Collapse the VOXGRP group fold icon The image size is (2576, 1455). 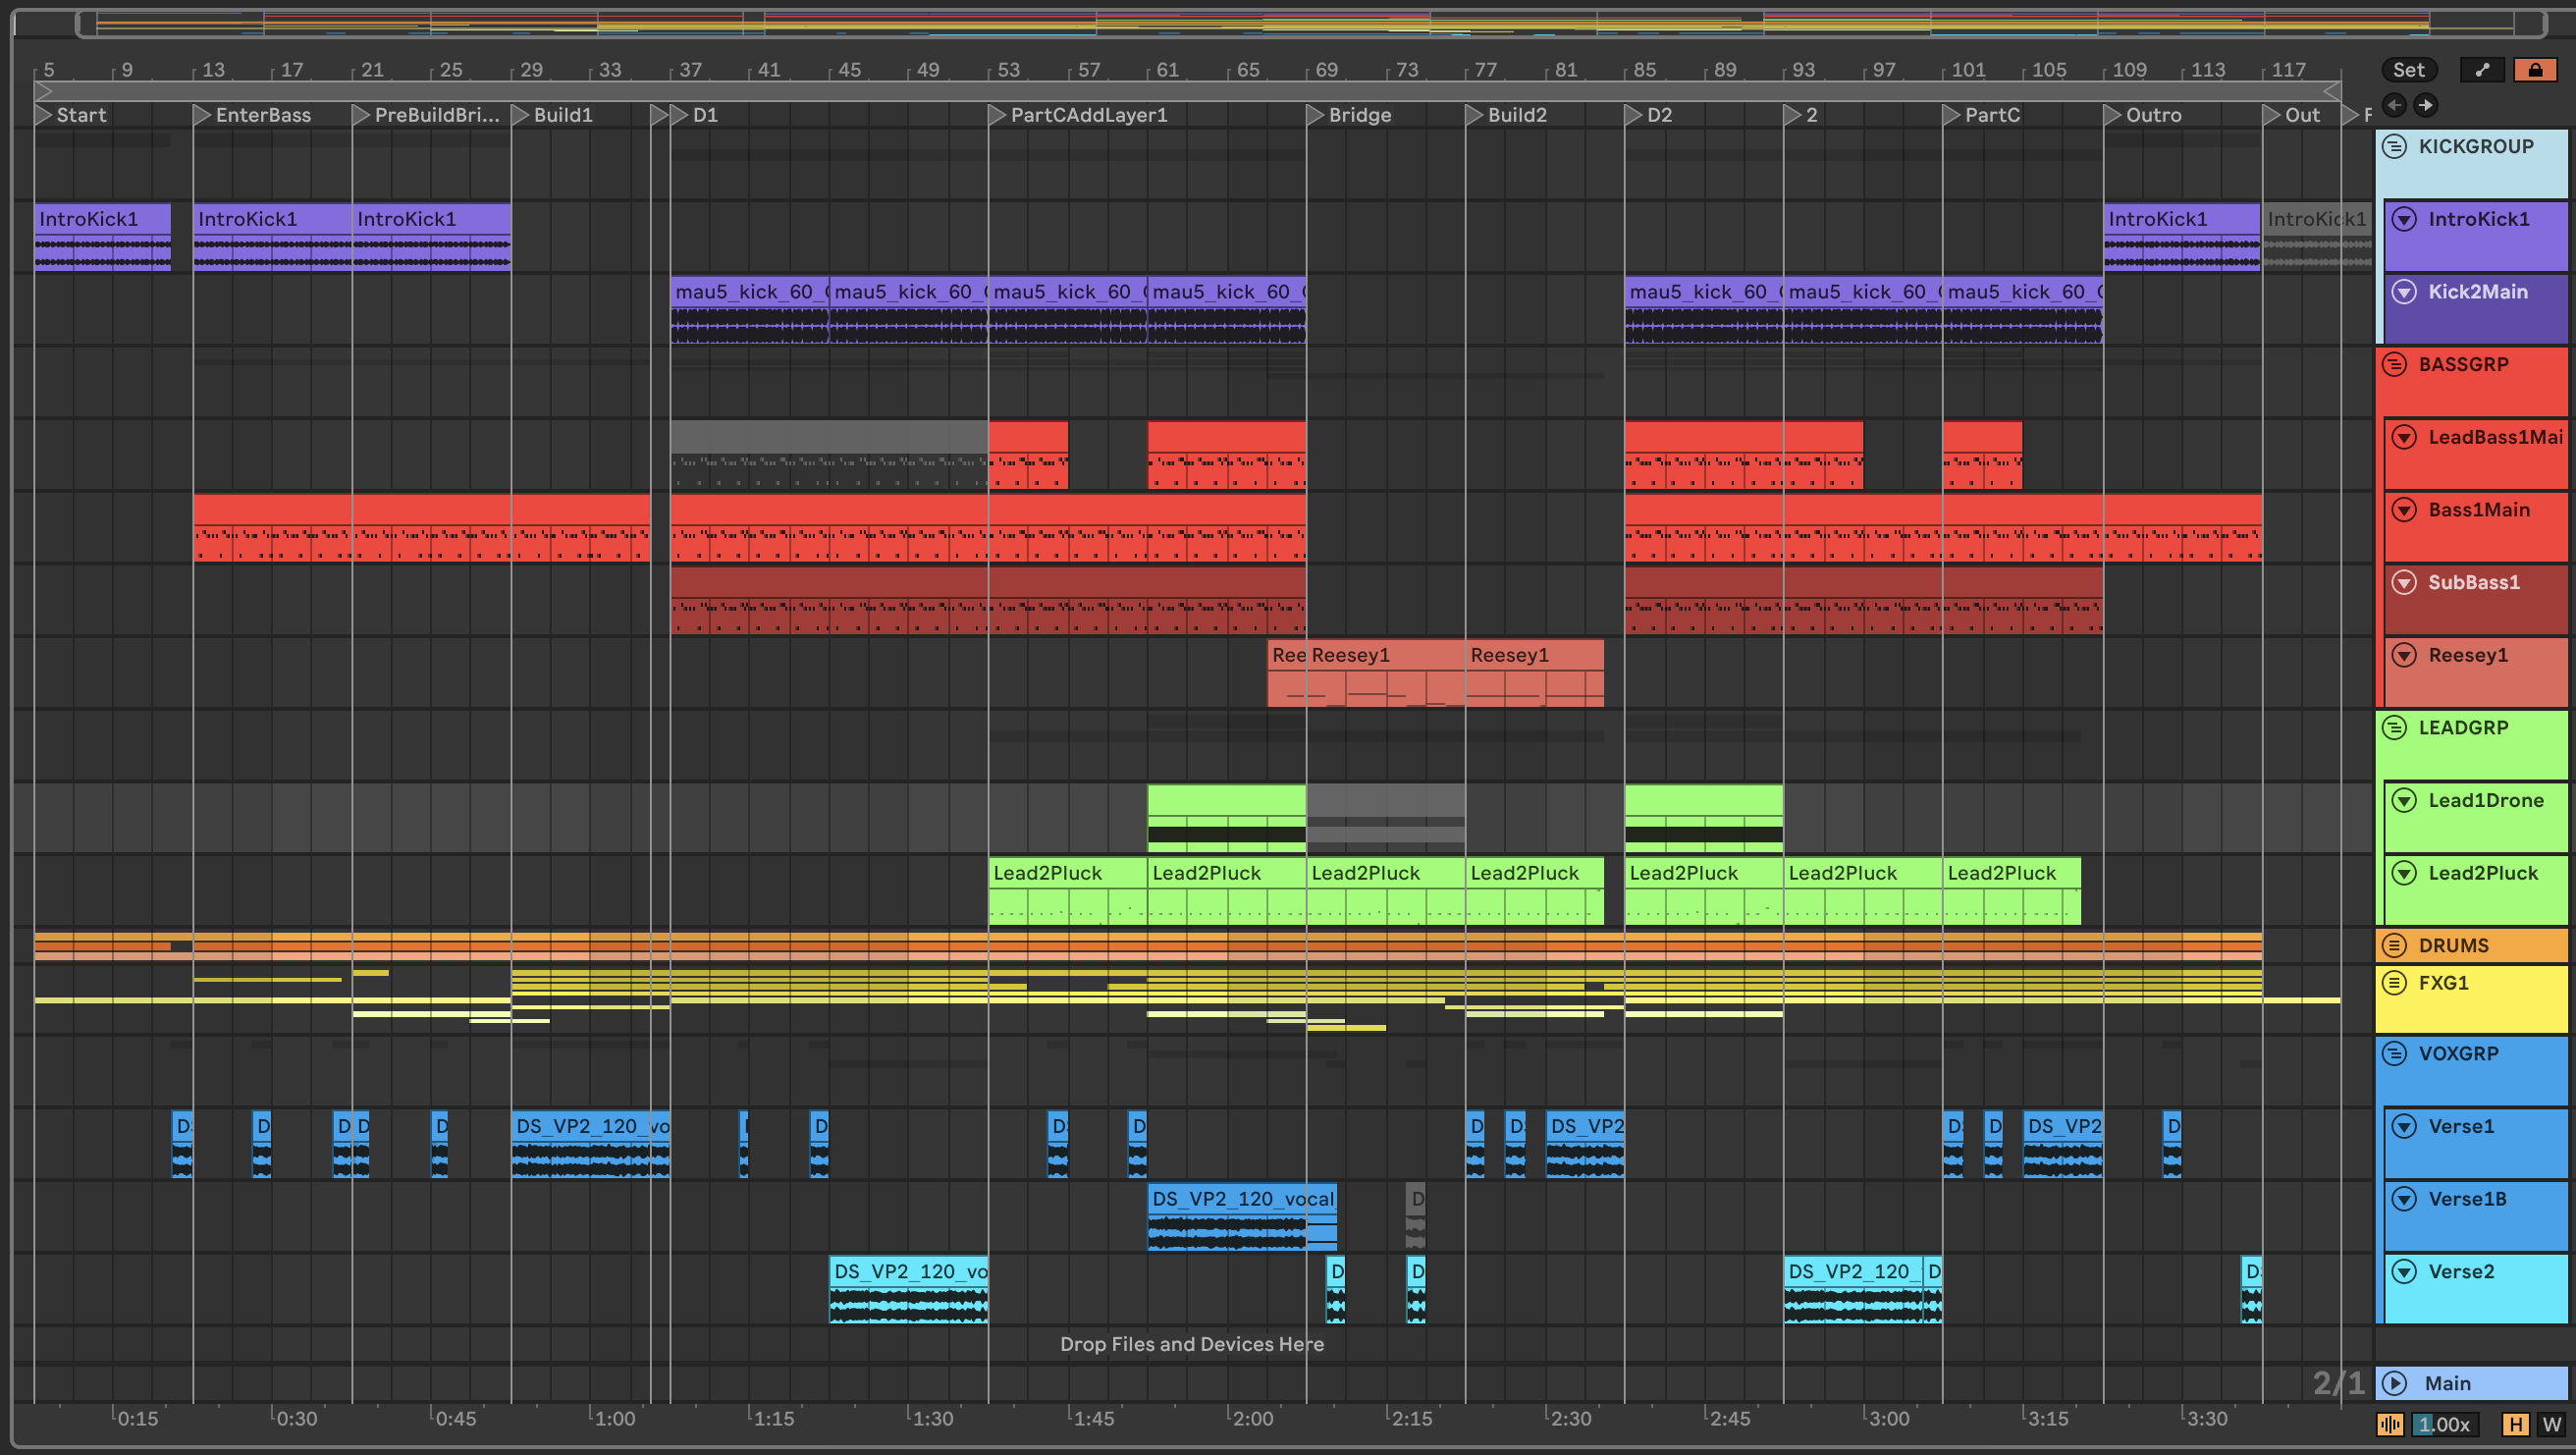[x=2394, y=1054]
